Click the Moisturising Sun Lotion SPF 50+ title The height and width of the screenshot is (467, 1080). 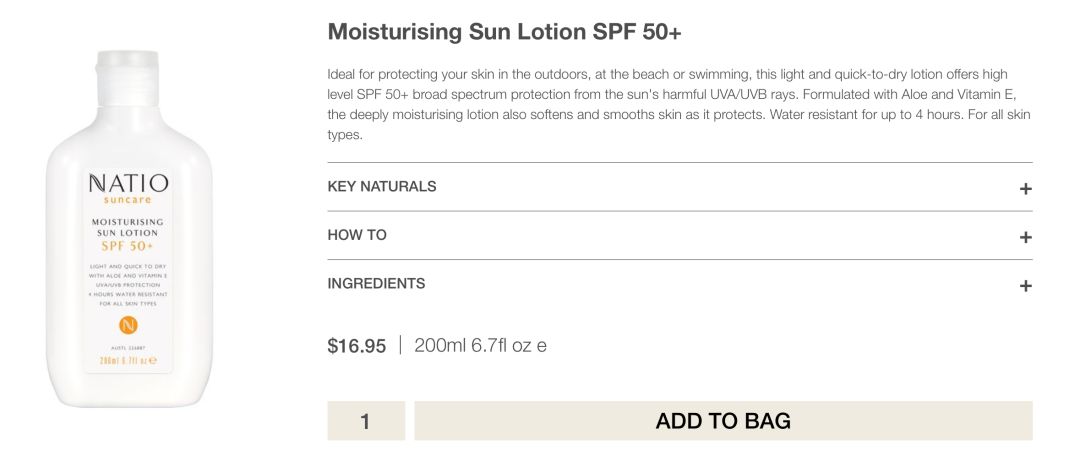[x=504, y=32]
